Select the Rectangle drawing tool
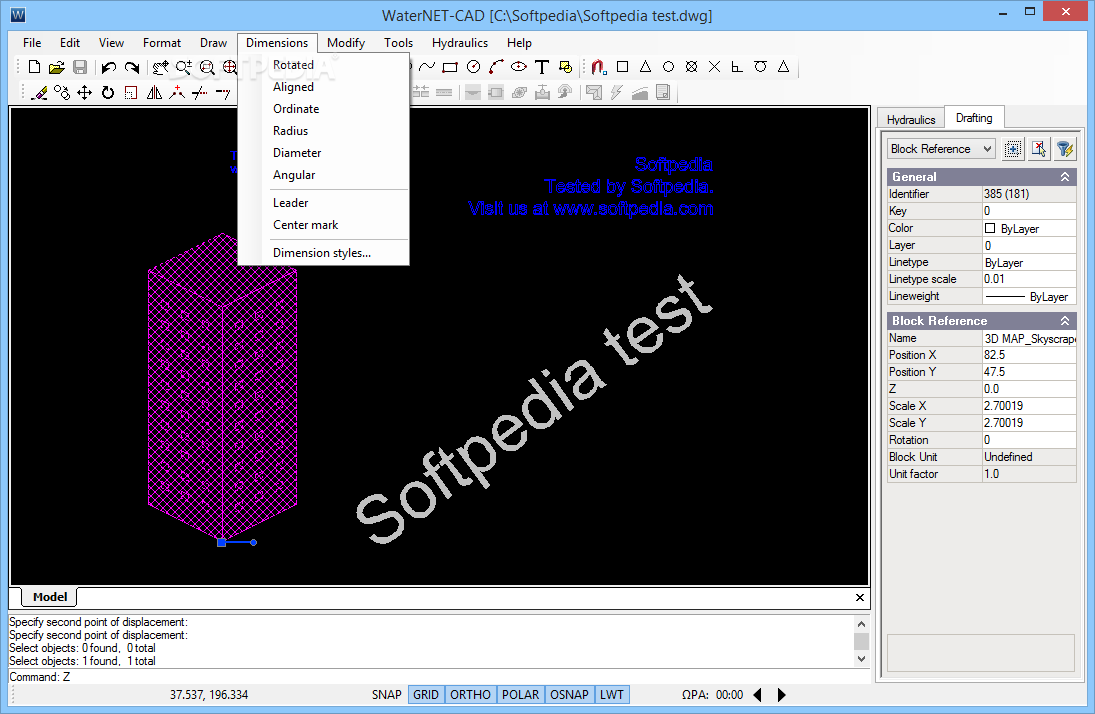 pyautogui.click(x=450, y=67)
